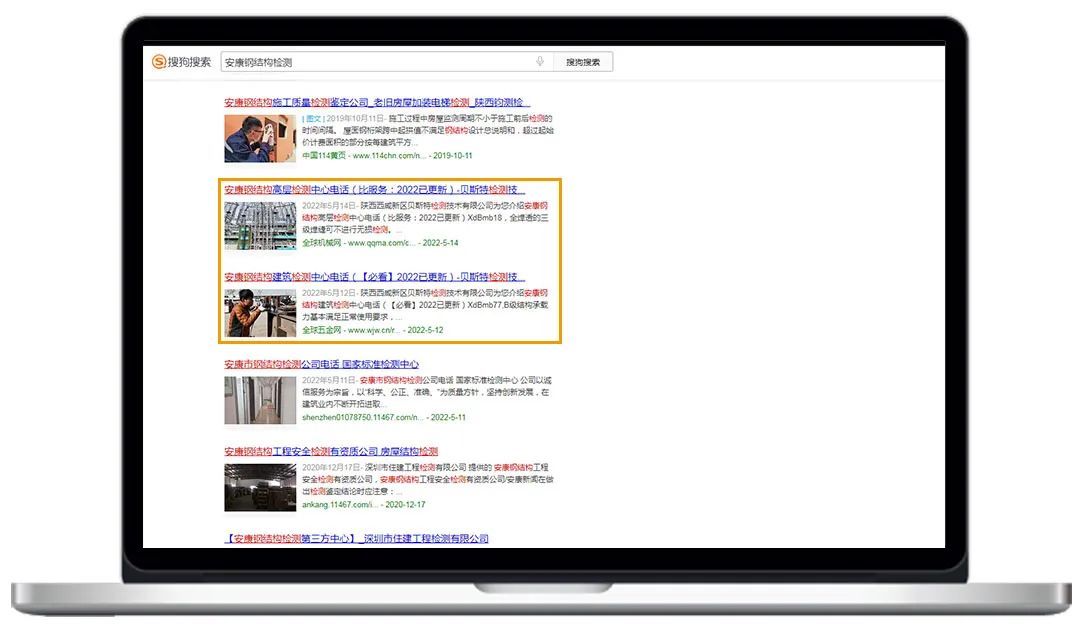
Task: Open the www.114chn.com source link
Action: 389,156
